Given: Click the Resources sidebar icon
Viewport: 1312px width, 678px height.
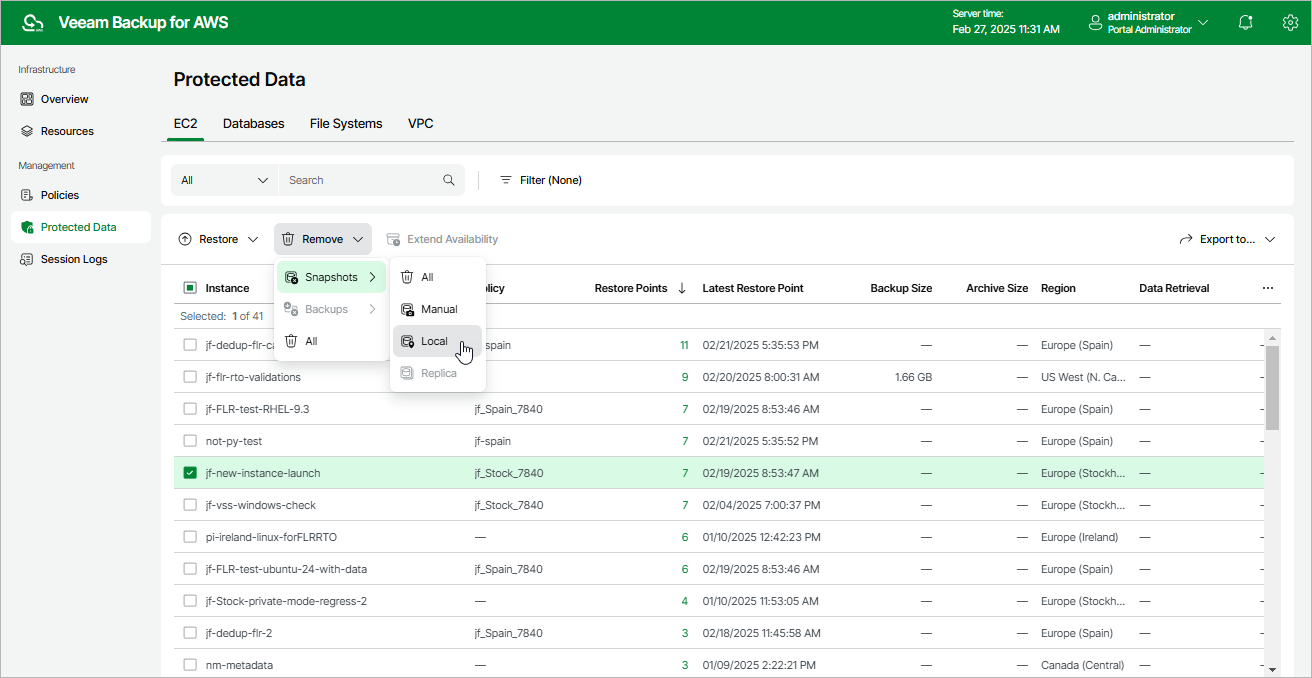Looking at the screenshot, I should 27,131.
